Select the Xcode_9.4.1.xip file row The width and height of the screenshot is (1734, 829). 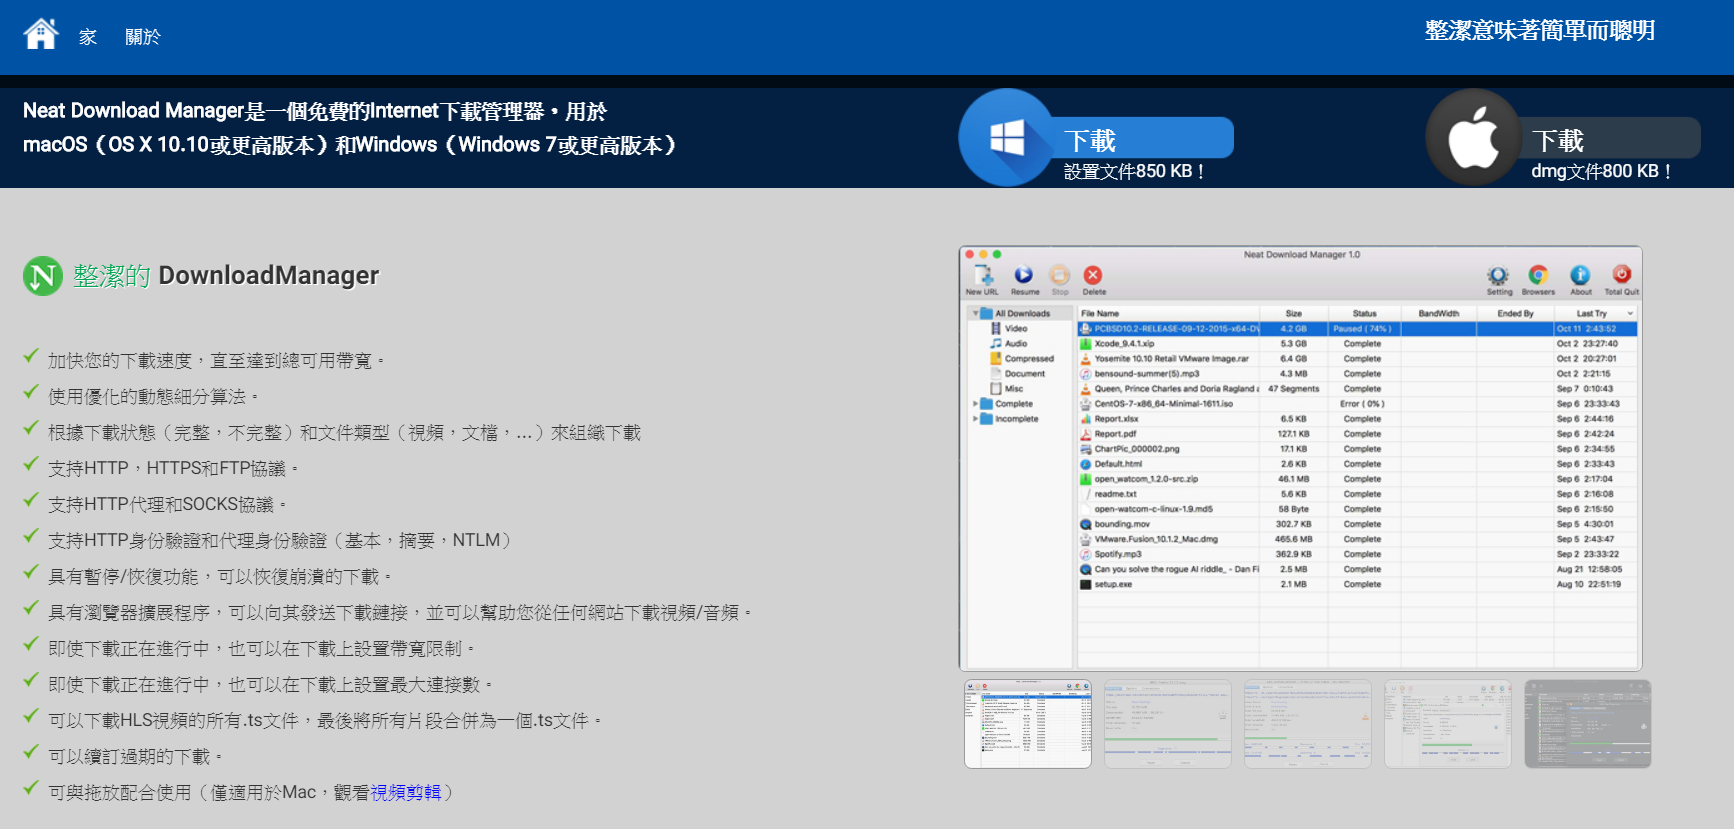click(1358, 344)
